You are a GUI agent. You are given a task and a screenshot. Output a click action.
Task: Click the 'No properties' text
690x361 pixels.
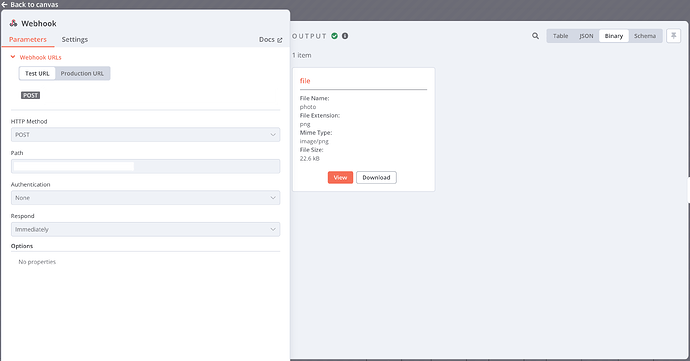[37, 262]
